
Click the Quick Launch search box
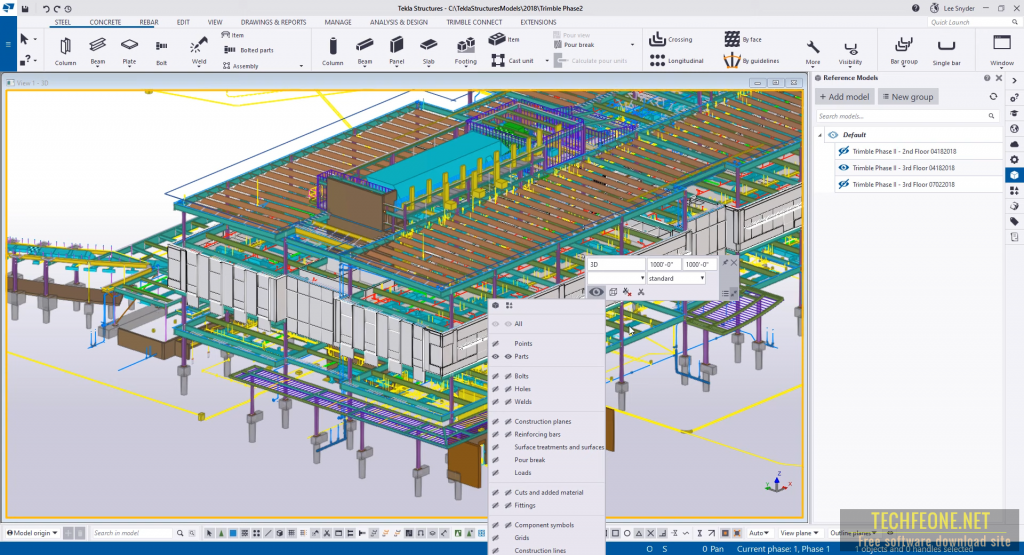coord(973,22)
